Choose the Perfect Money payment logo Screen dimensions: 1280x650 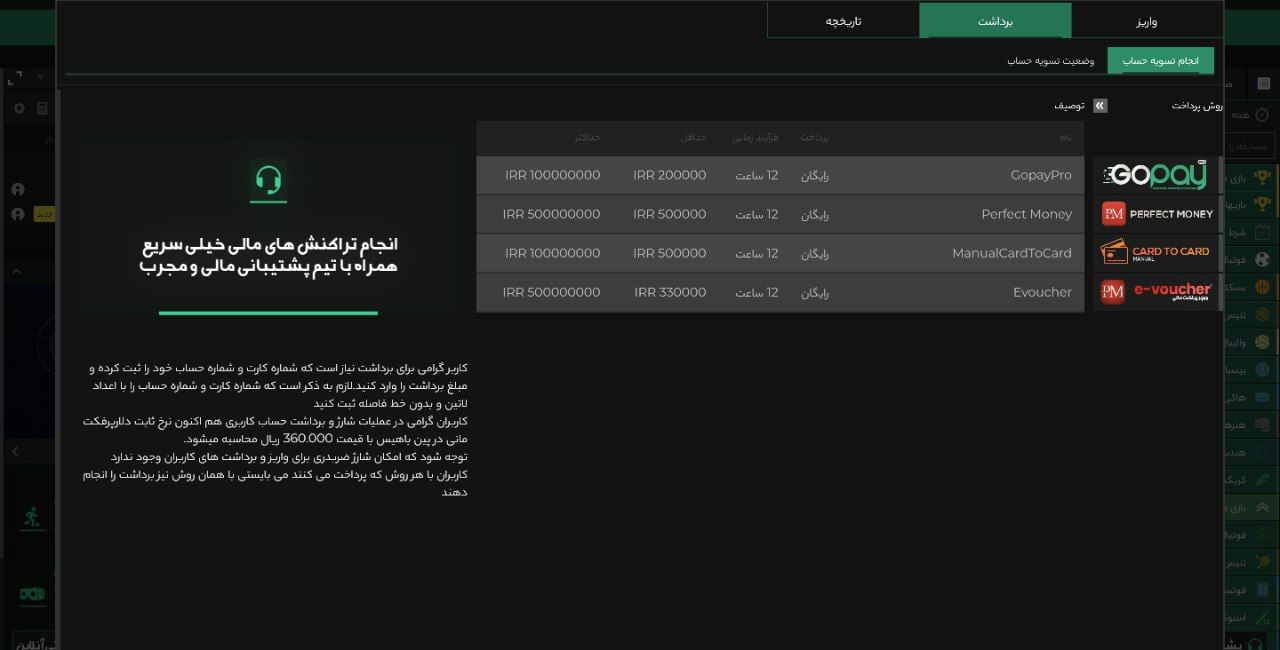1156,213
